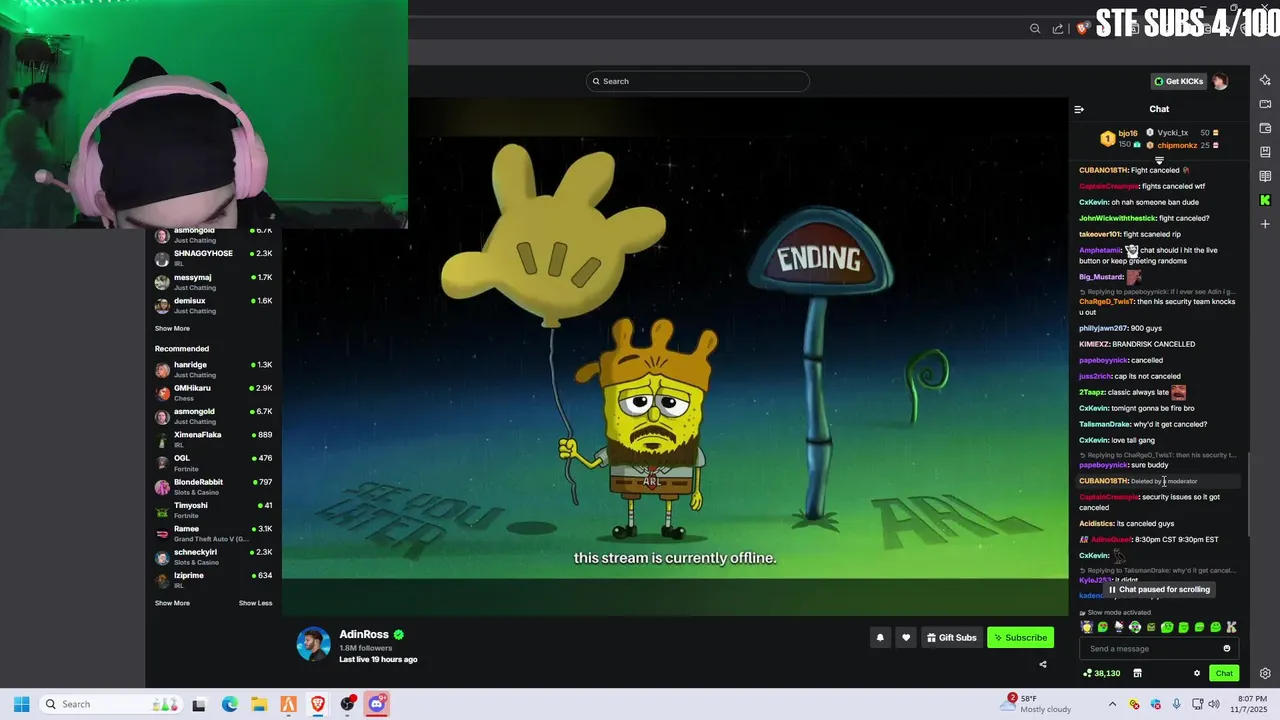Open Iziprime IRL channel in sidebar

tap(214, 580)
